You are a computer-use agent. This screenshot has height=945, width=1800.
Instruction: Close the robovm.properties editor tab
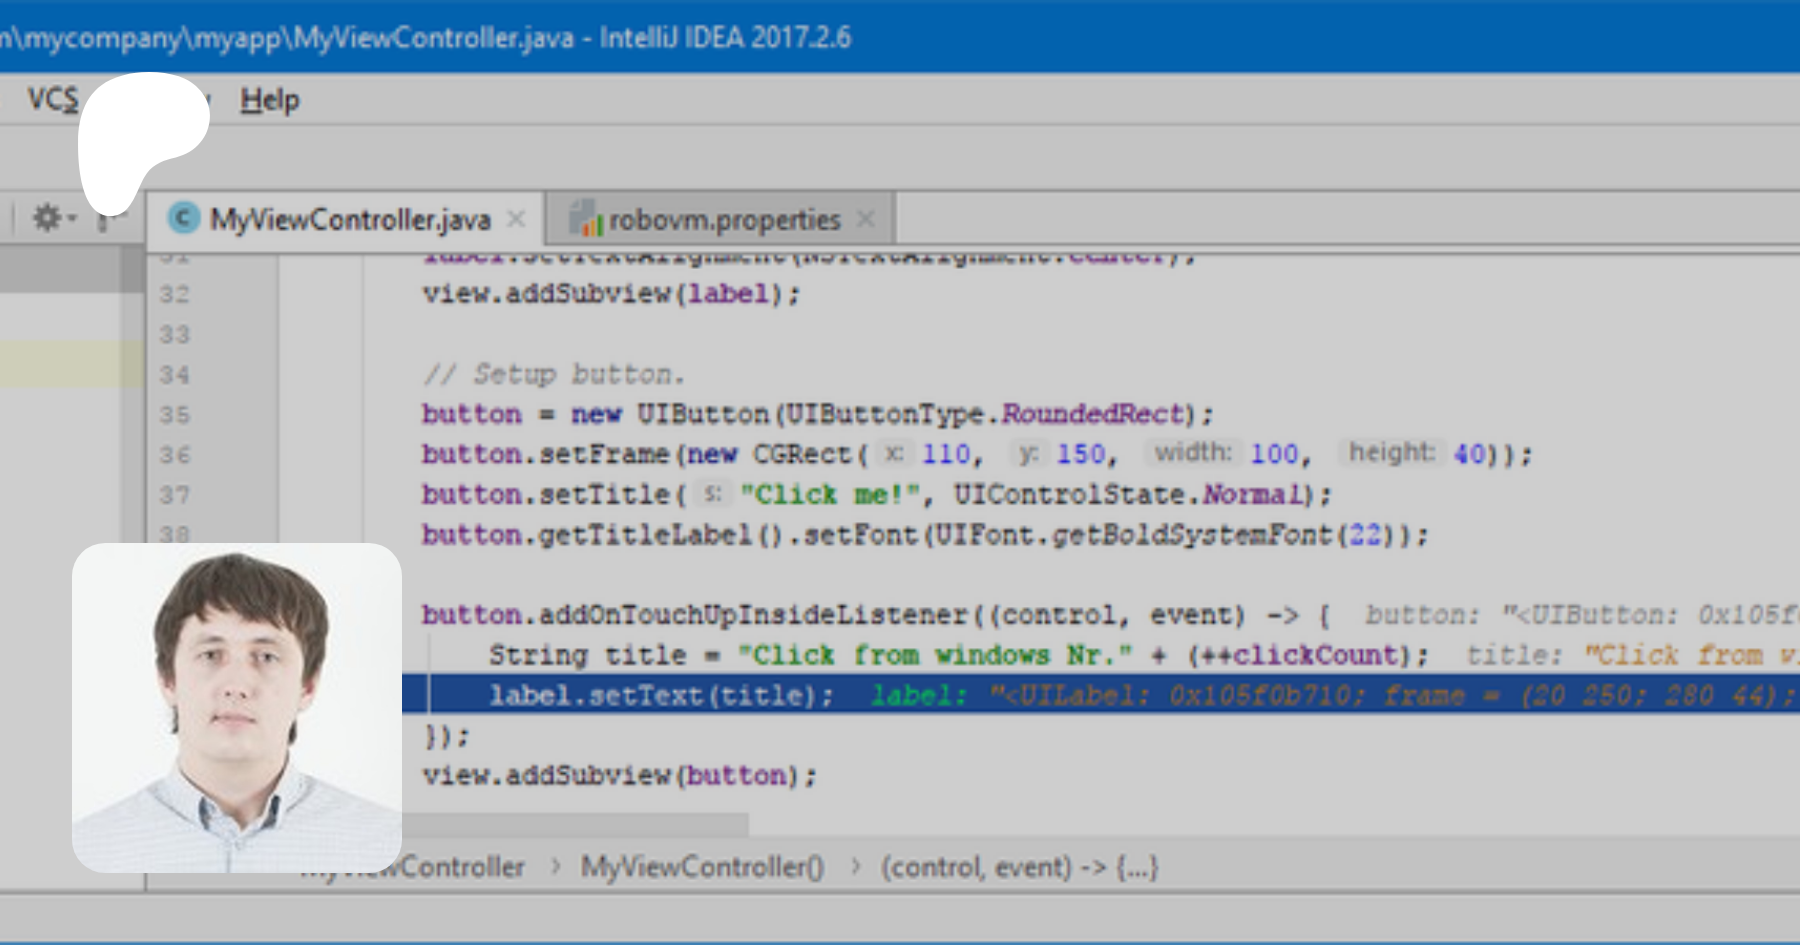(x=866, y=219)
